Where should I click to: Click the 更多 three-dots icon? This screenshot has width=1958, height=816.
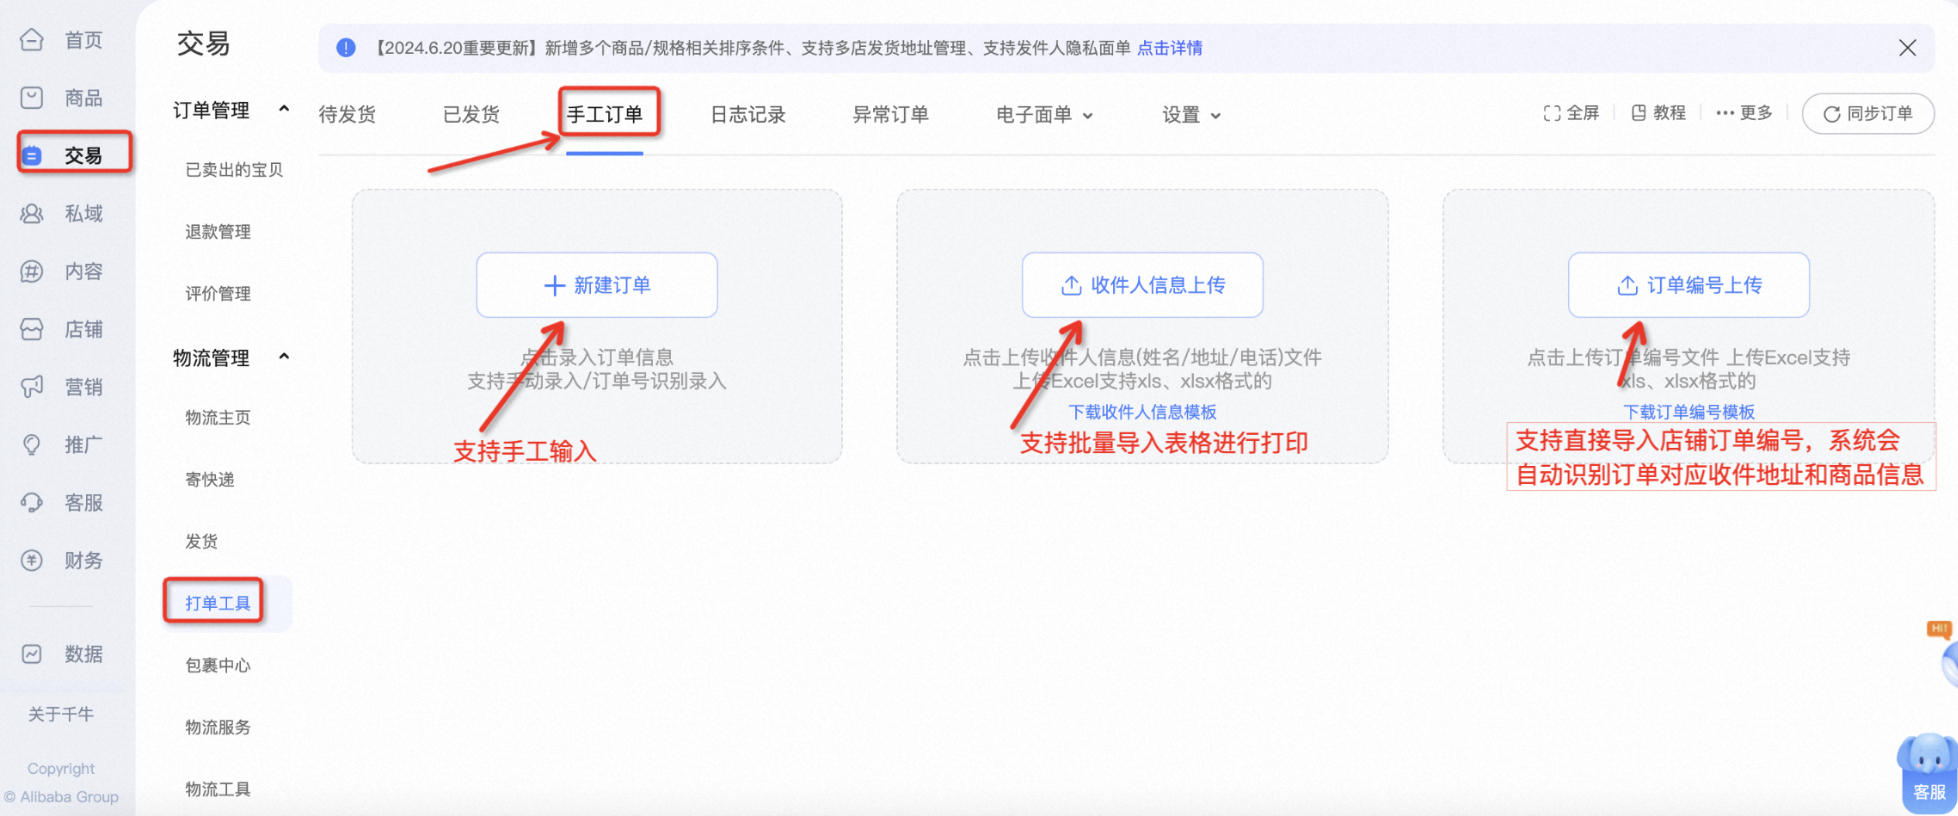tap(1725, 113)
